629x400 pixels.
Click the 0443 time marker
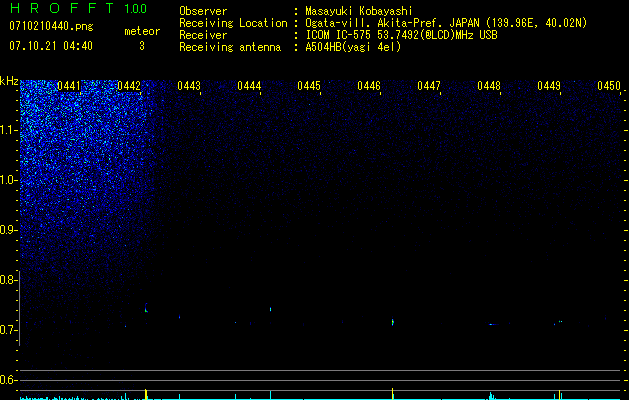[x=189, y=86]
